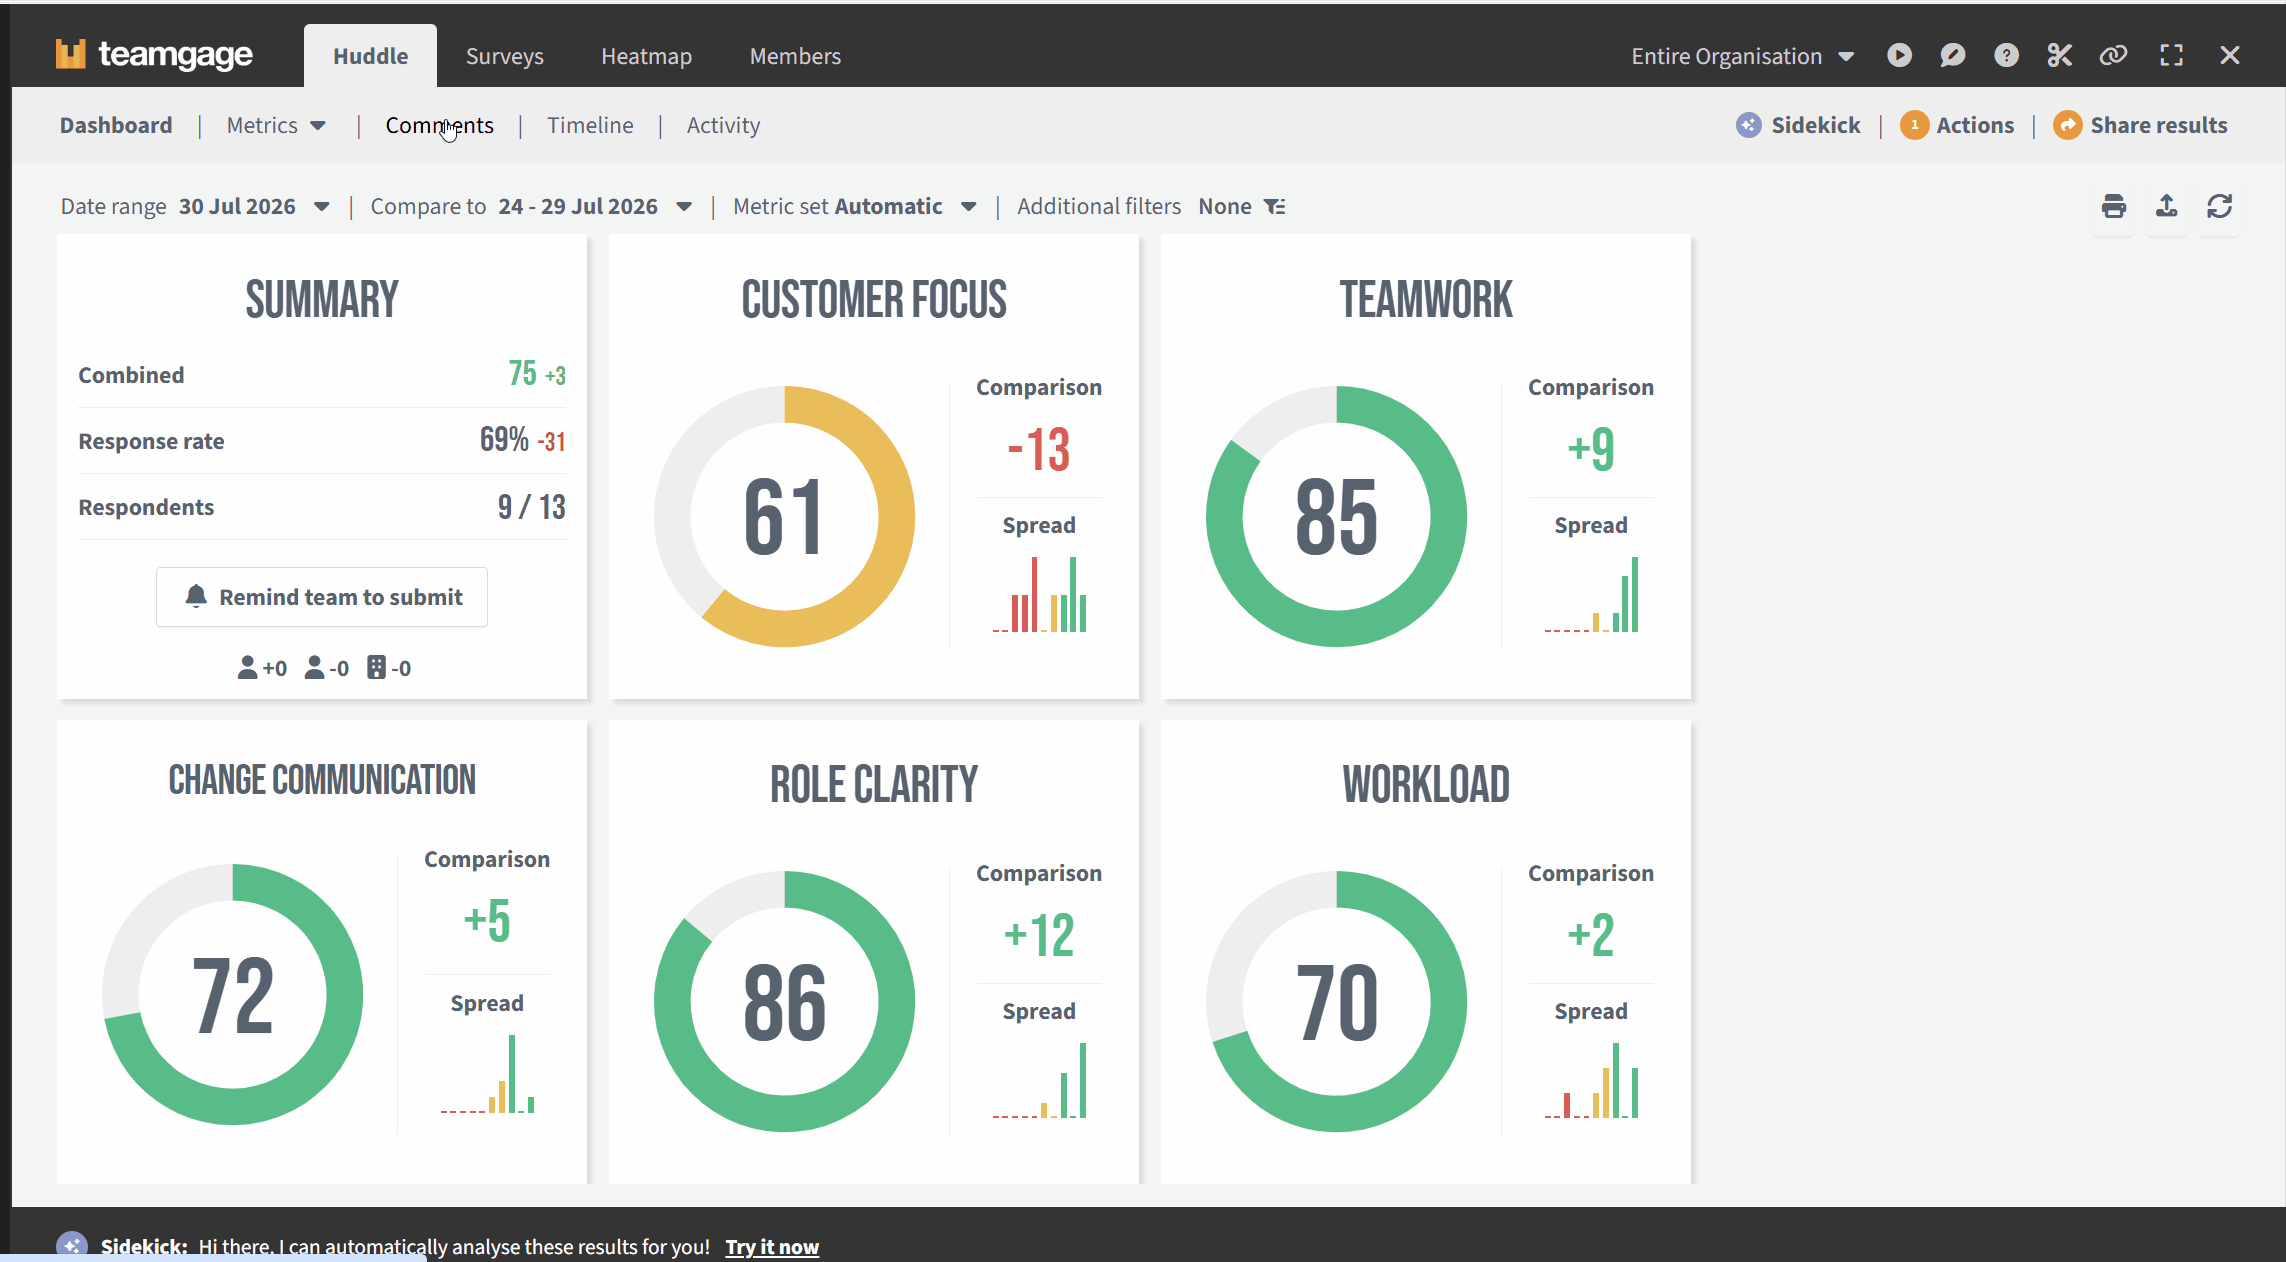Click the Try it now link
The height and width of the screenshot is (1262, 2286).
coord(772,1246)
